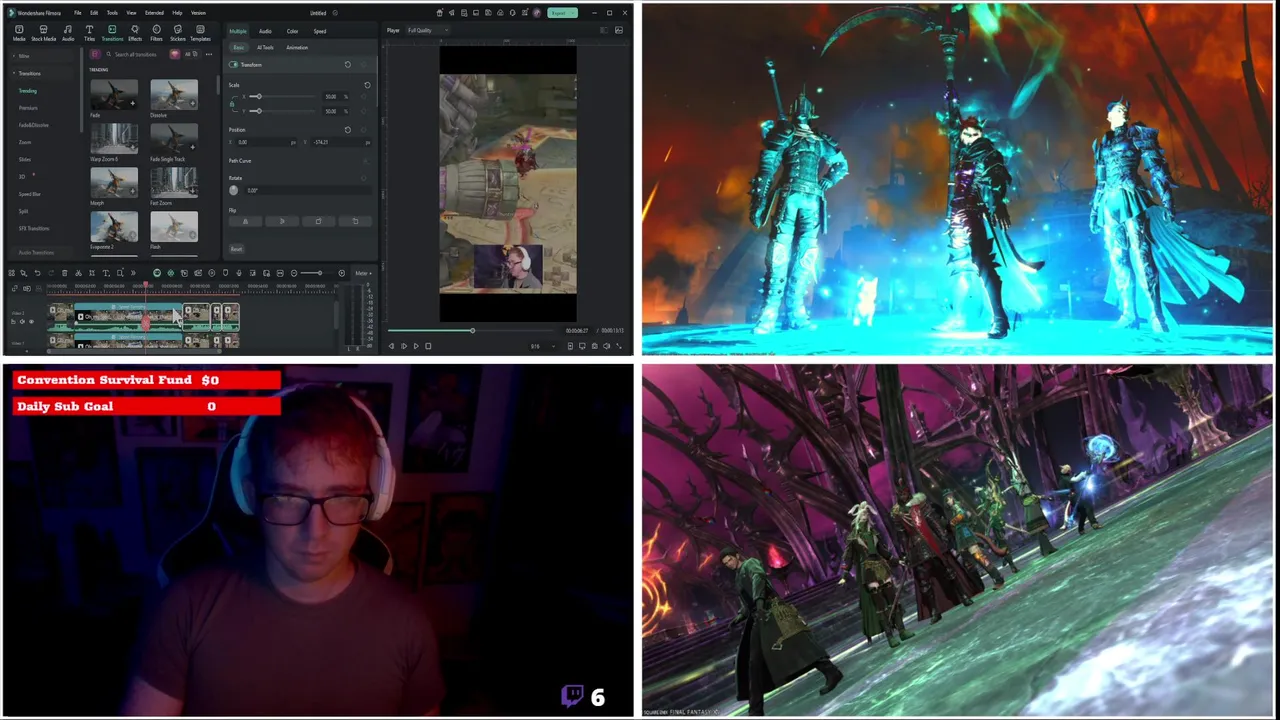Toggle the Position keyframe diamond
Screen dimensions: 1280x720
pos(364,129)
